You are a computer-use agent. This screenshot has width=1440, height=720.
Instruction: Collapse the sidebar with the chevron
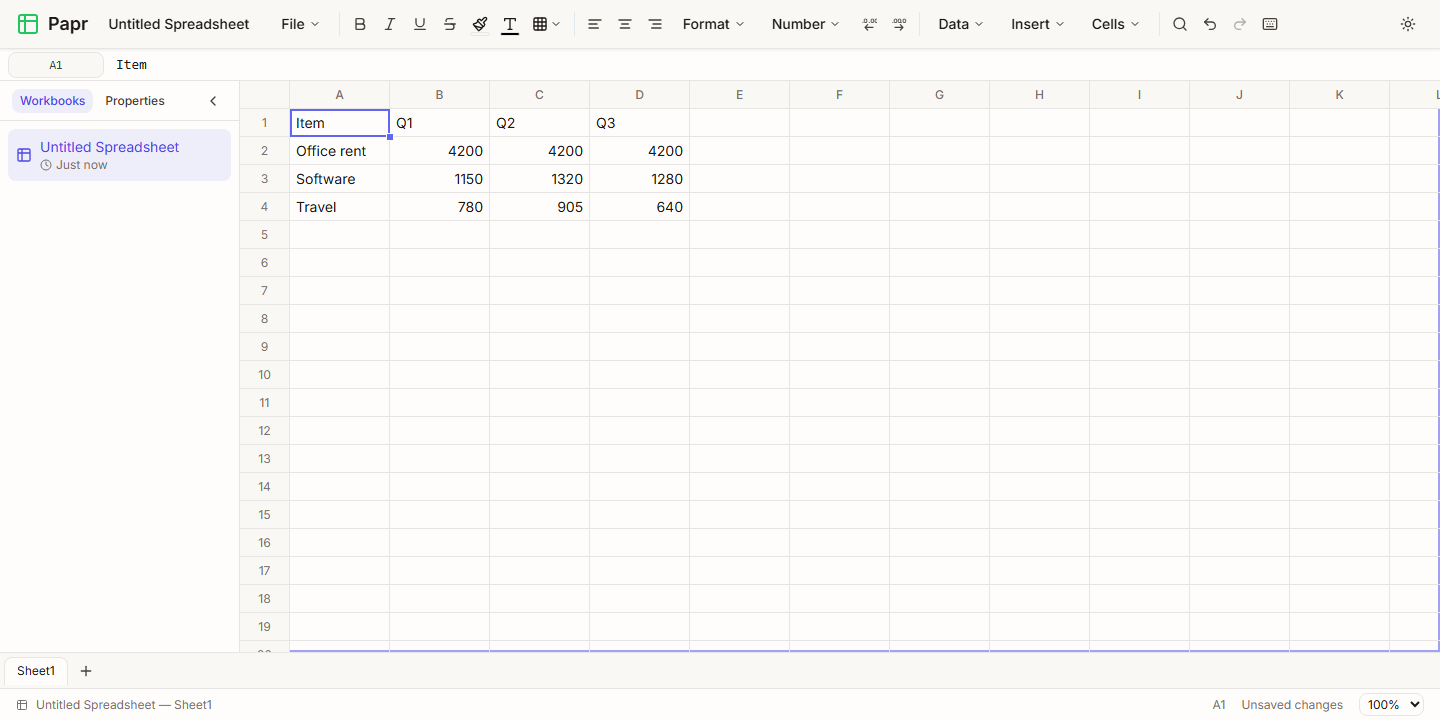coord(213,101)
